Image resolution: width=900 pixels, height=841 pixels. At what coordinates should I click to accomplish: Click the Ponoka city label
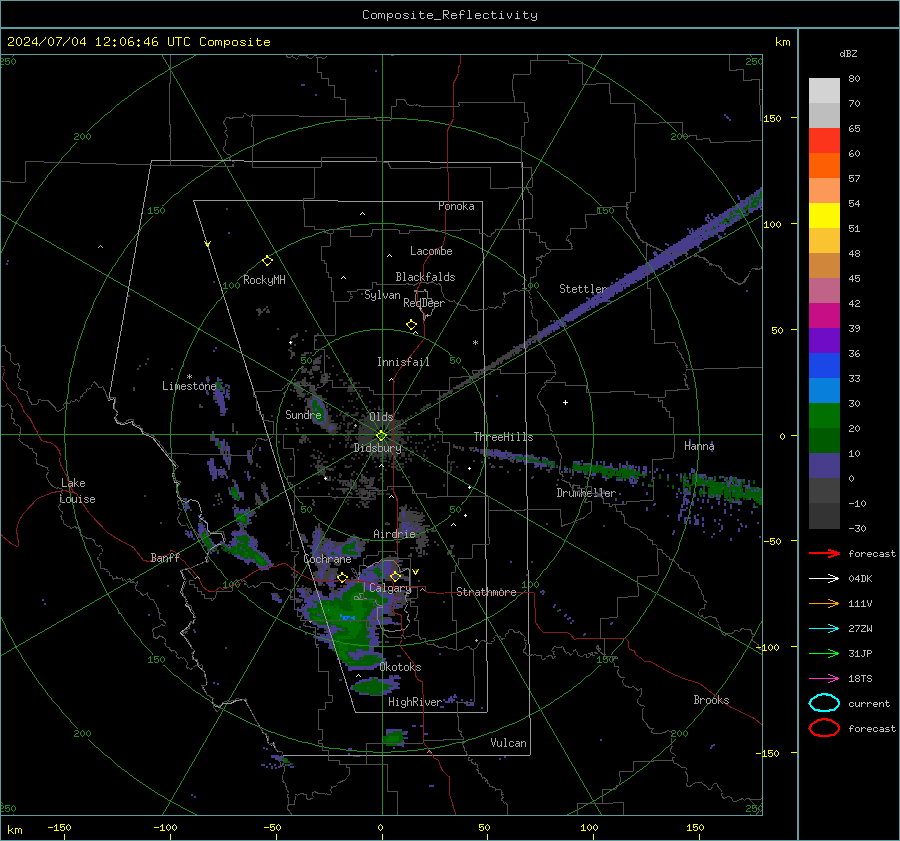pos(456,206)
